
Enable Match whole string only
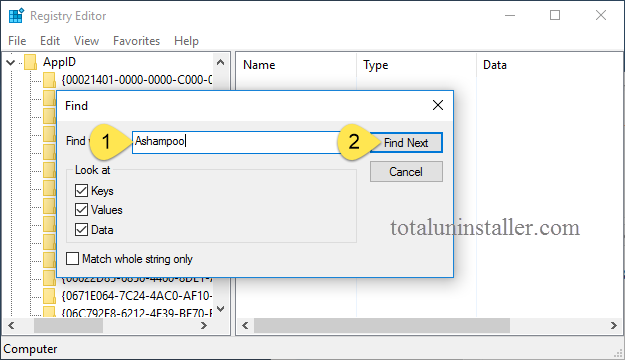[73, 259]
